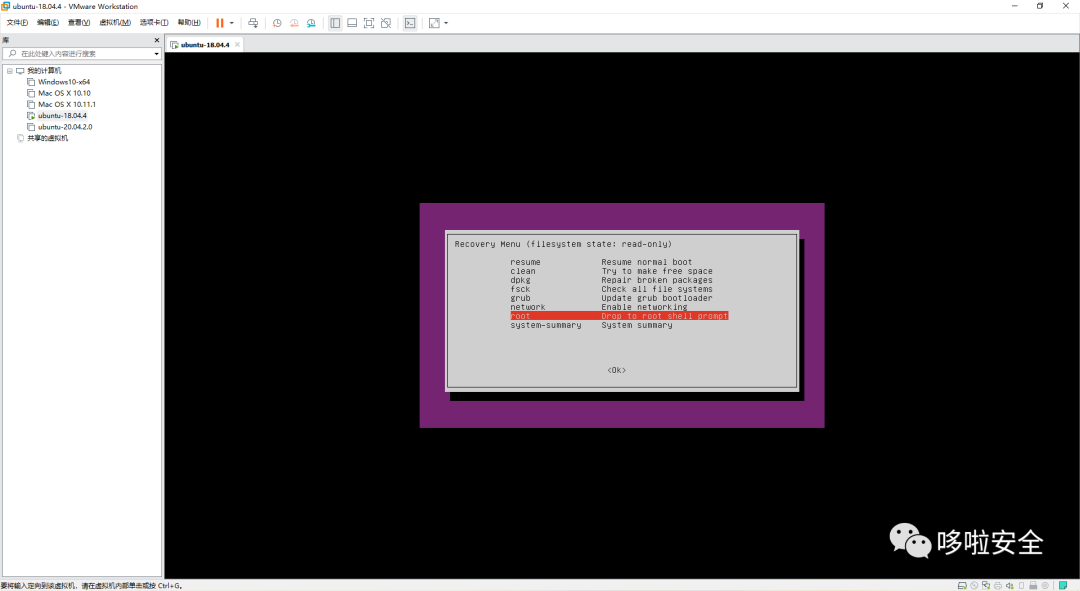Click the stretch guest display icon
The height and width of the screenshot is (591, 1080).
coord(434,23)
